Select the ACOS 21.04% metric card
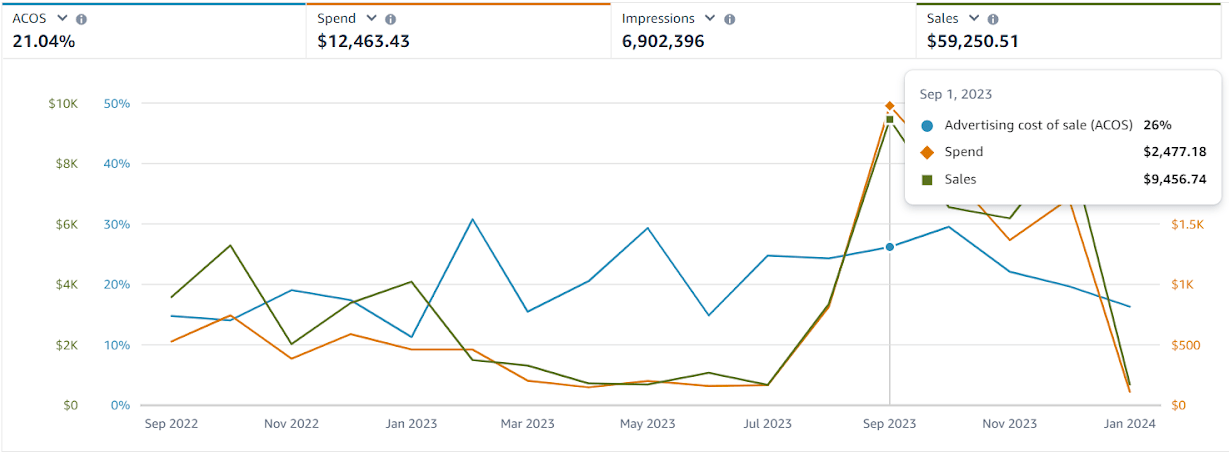The height and width of the screenshot is (469, 1229). click(x=153, y=30)
